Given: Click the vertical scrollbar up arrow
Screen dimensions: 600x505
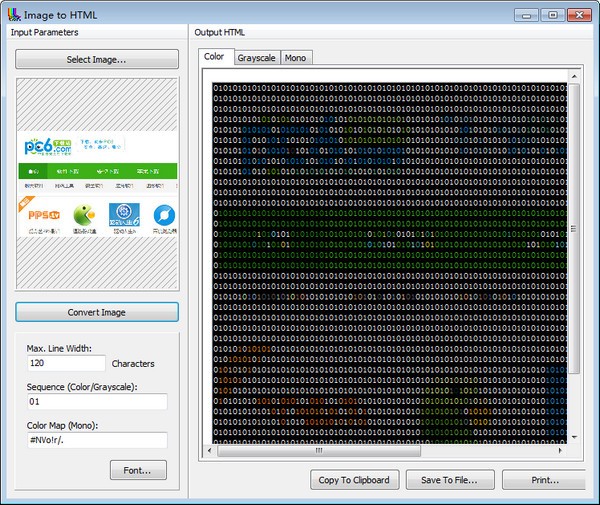Looking at the screenshot, I should point(574,75).
